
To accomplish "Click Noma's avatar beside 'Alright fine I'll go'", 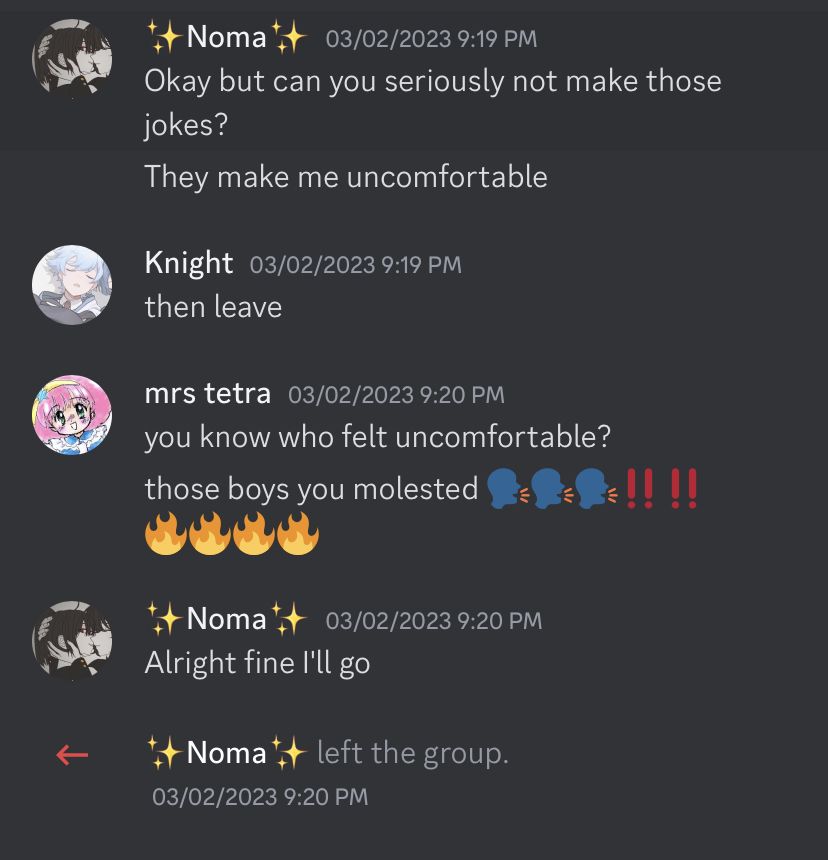I will 72,641.
